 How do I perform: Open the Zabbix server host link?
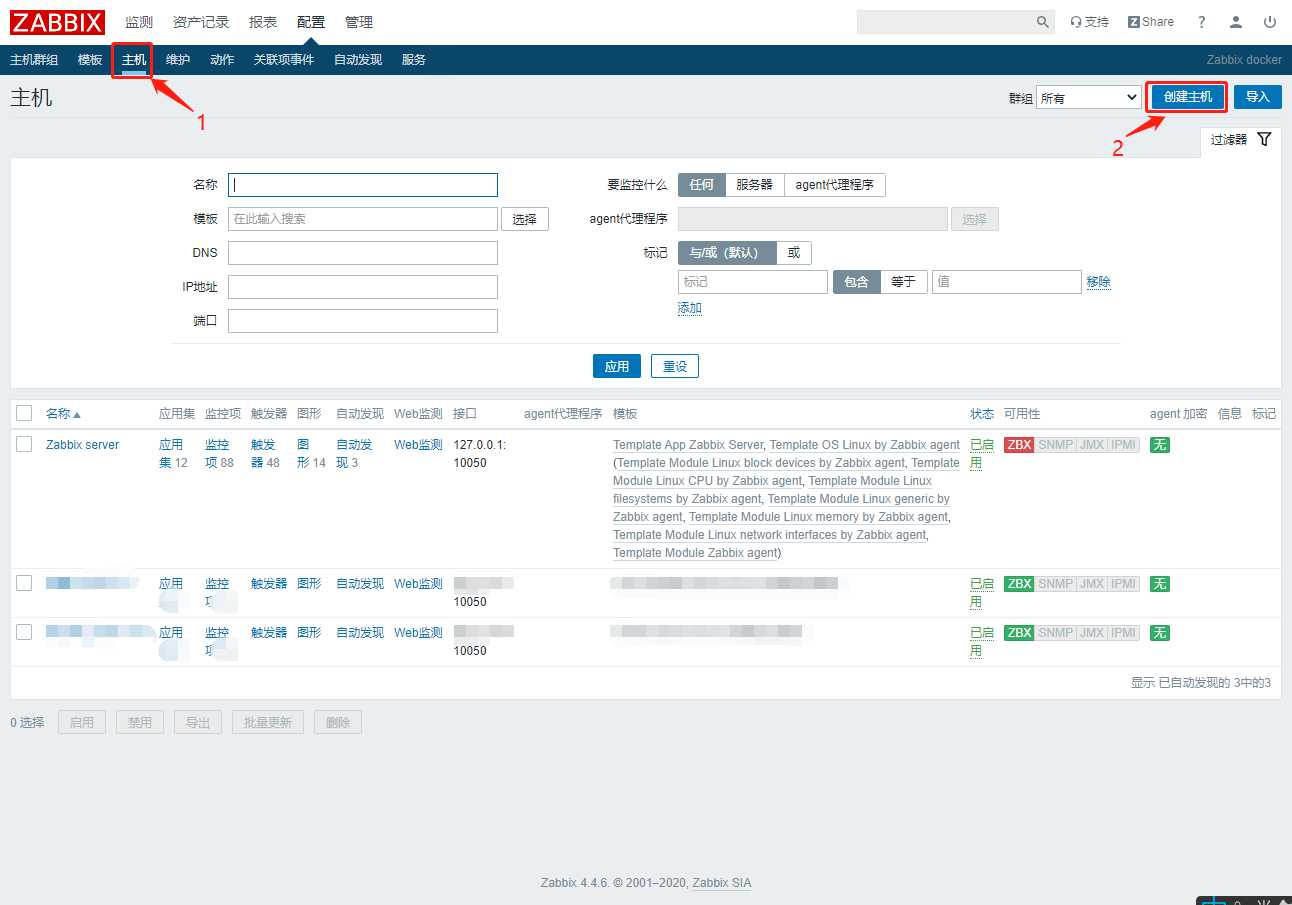[83, 445]
